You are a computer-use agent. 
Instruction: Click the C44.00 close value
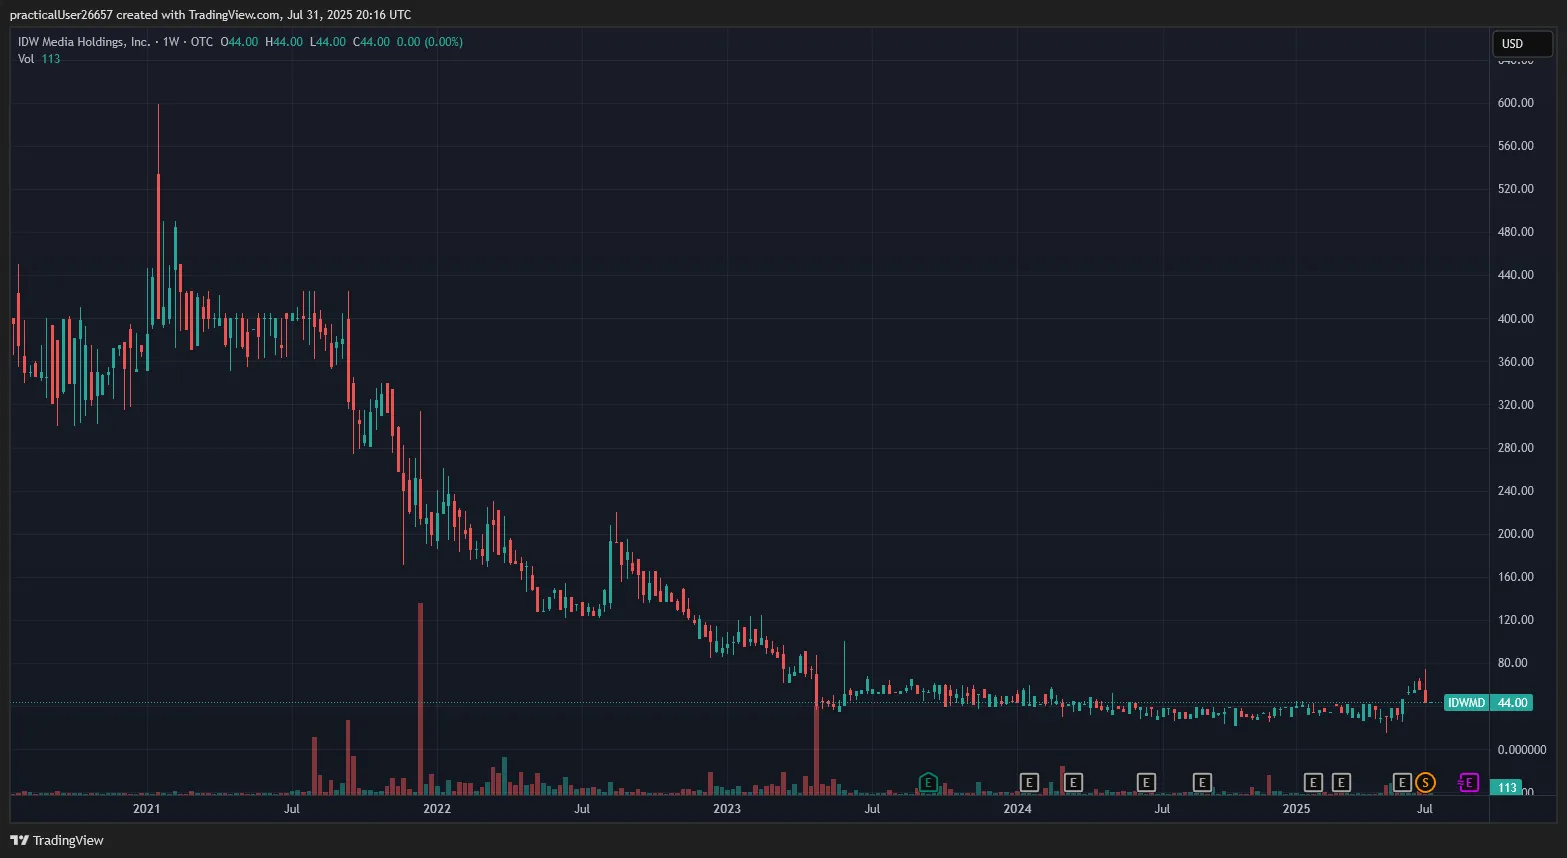pos(371,42)
